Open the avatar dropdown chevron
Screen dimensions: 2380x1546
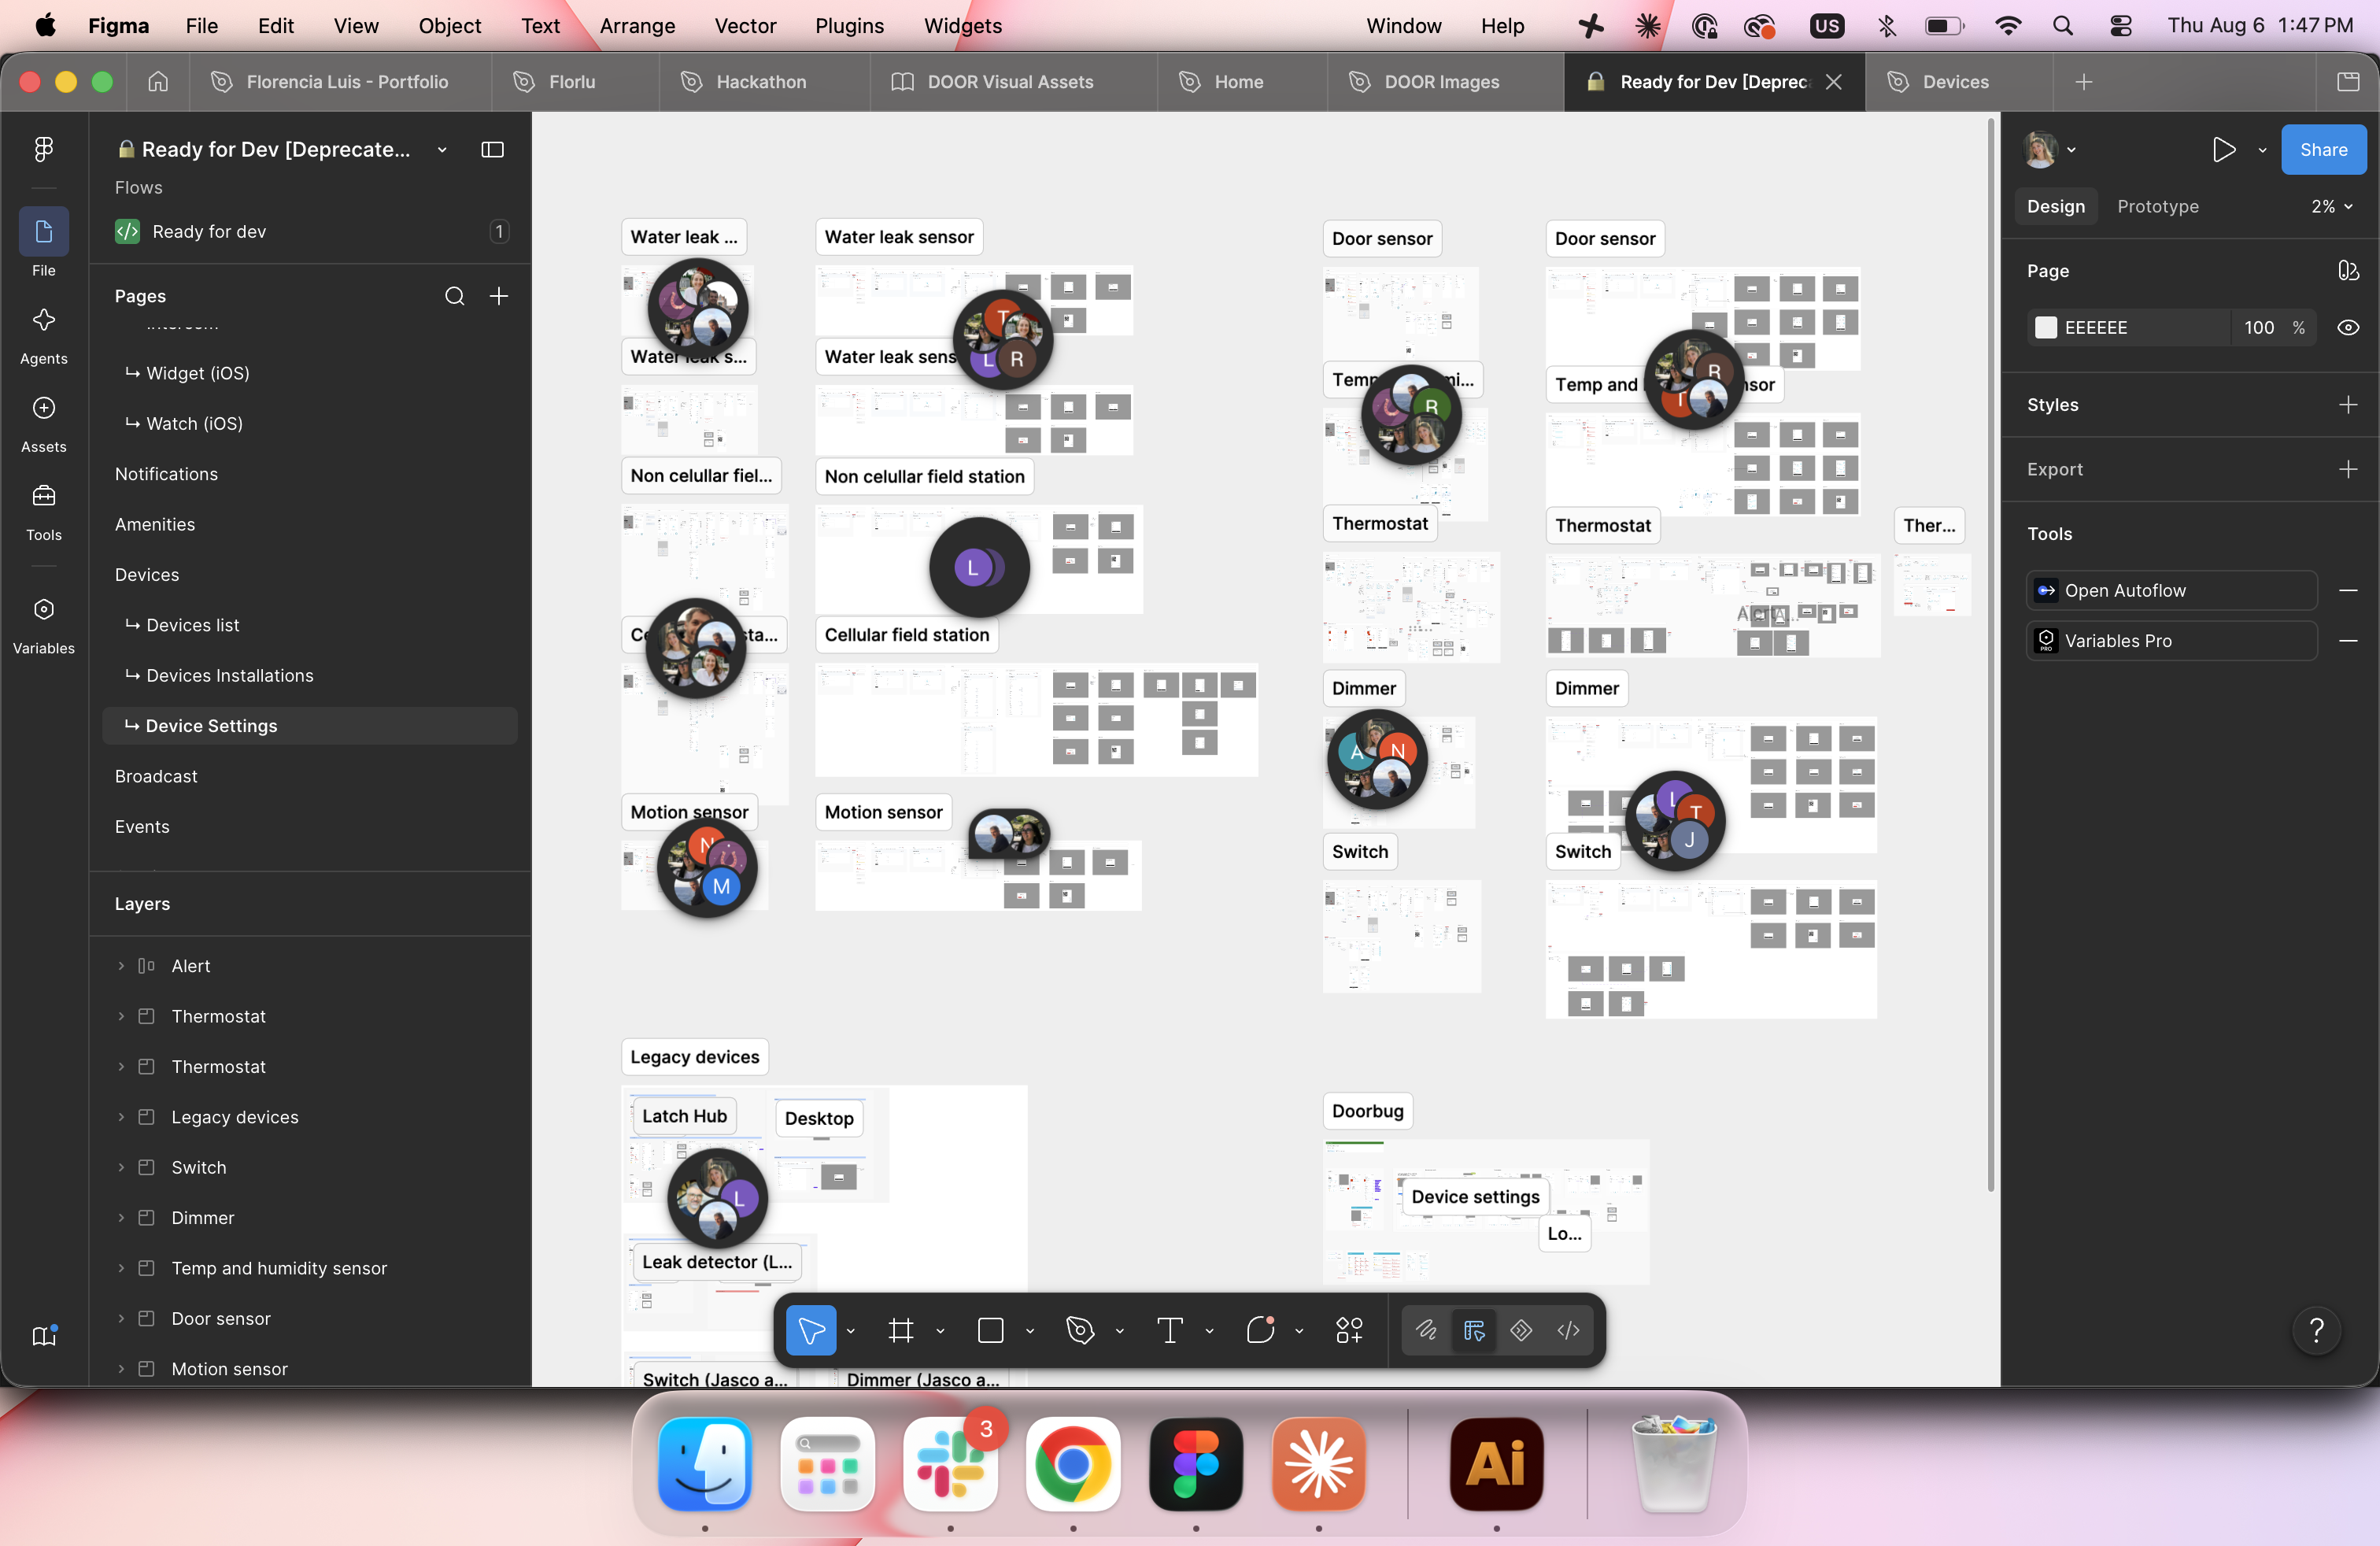[2071, 150]
